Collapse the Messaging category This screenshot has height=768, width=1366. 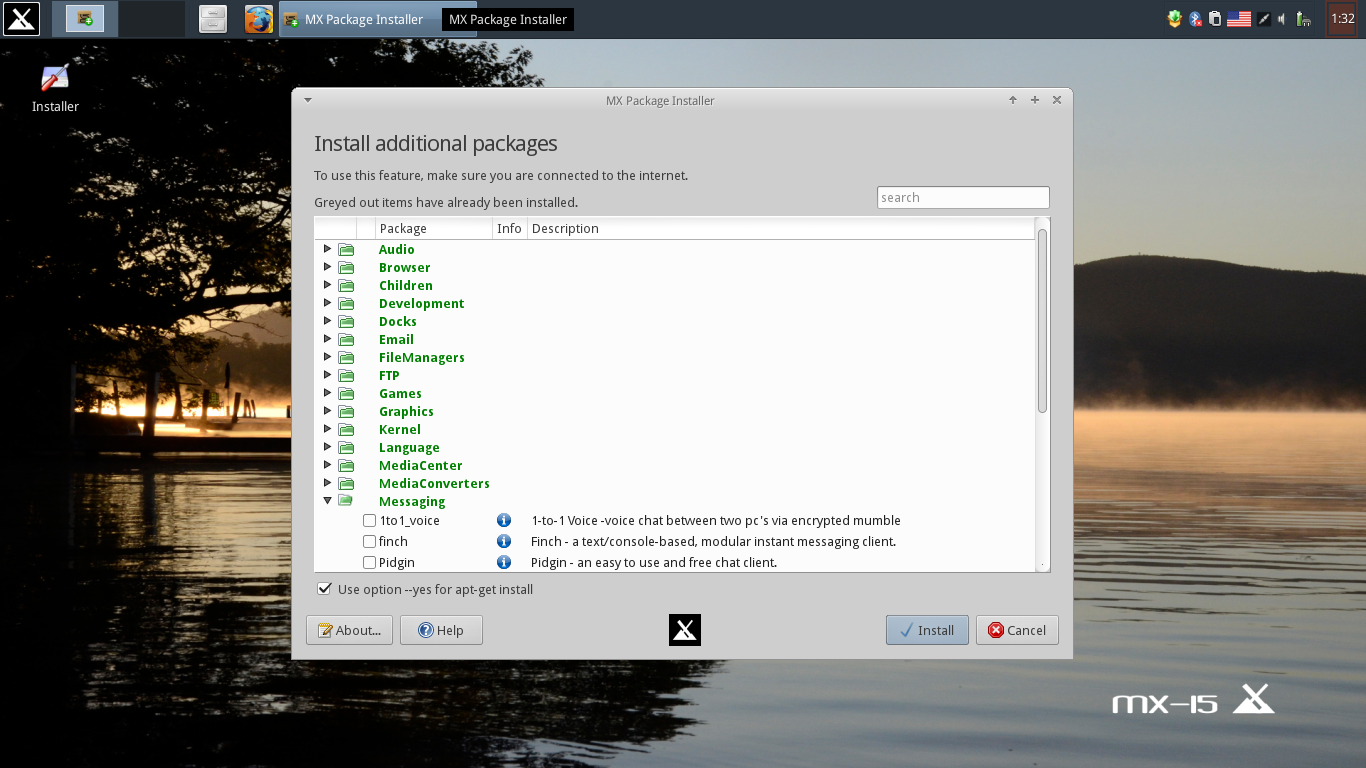tap(328, 500)
